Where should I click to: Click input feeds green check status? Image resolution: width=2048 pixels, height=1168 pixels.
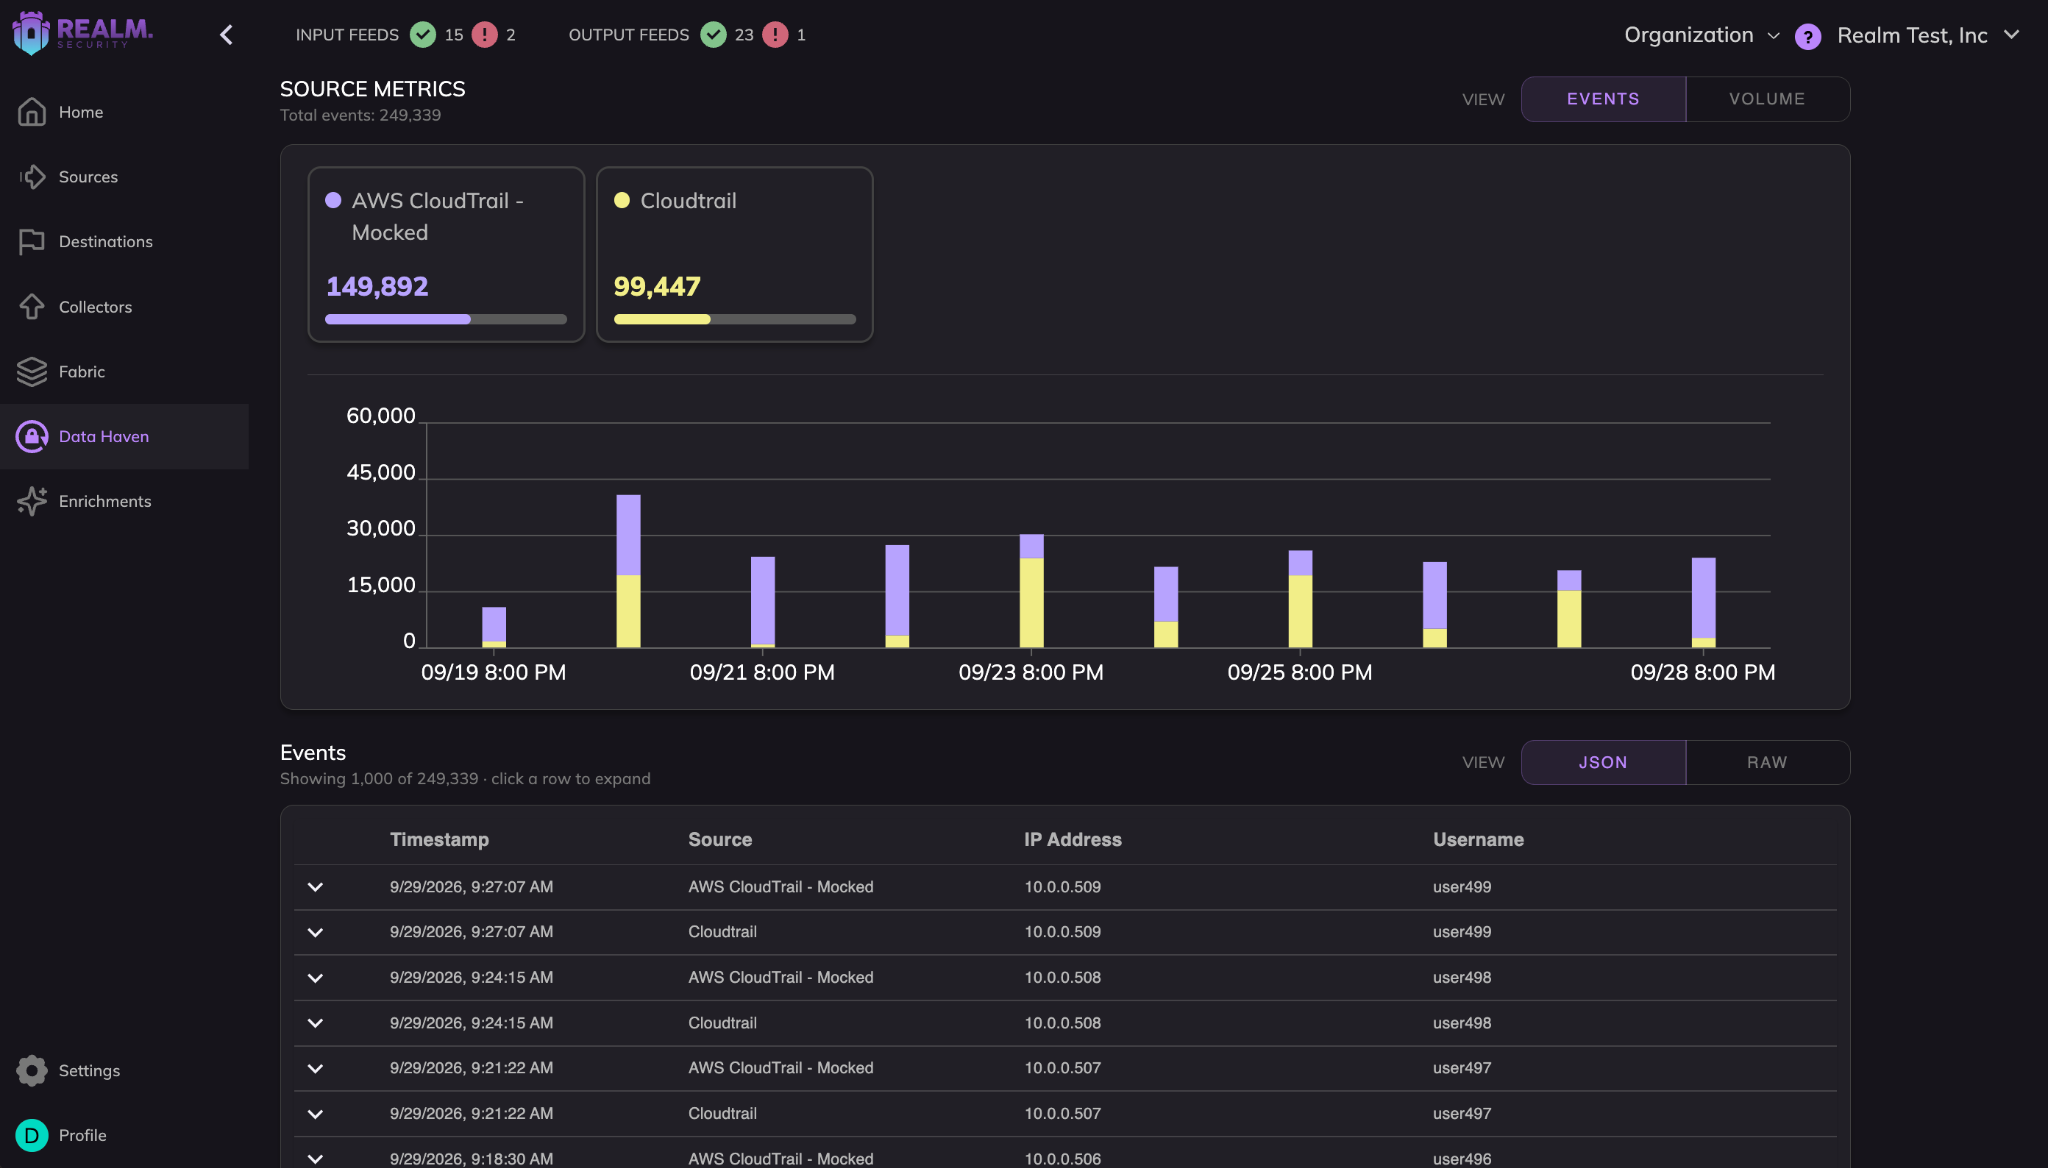coord(423,35)
